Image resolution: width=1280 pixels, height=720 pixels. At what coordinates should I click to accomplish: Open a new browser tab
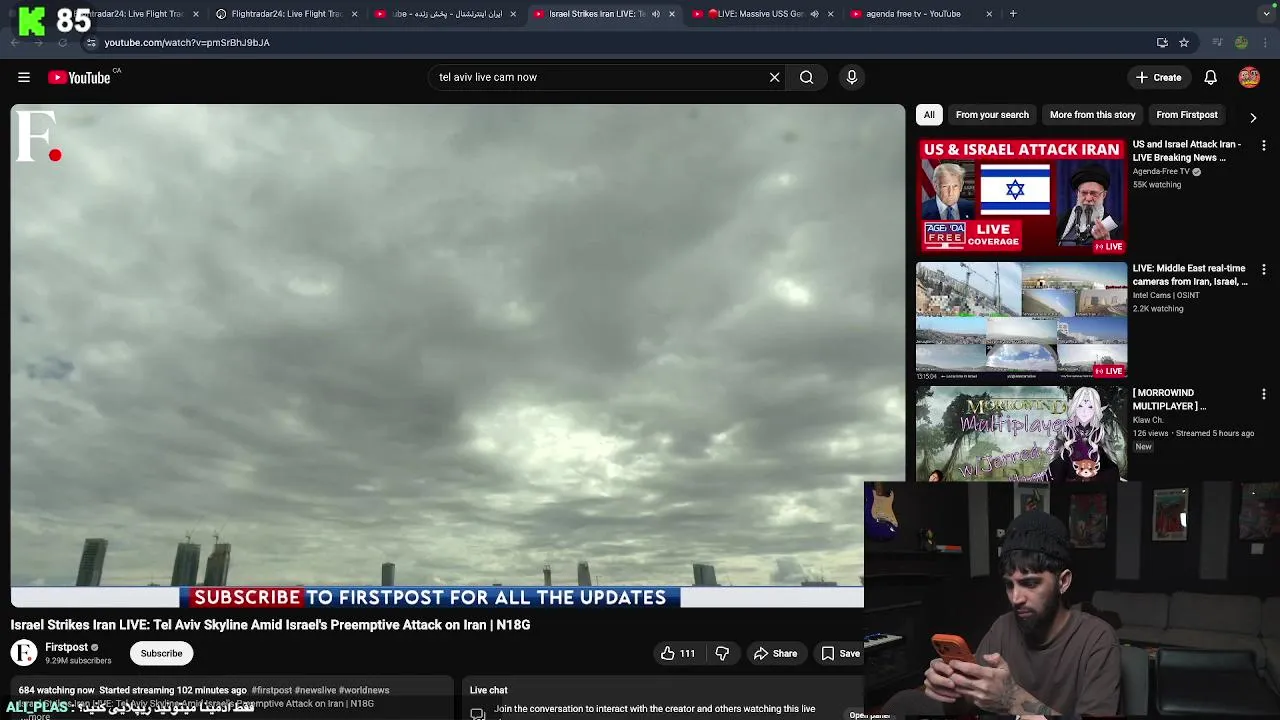point(1013,14)
